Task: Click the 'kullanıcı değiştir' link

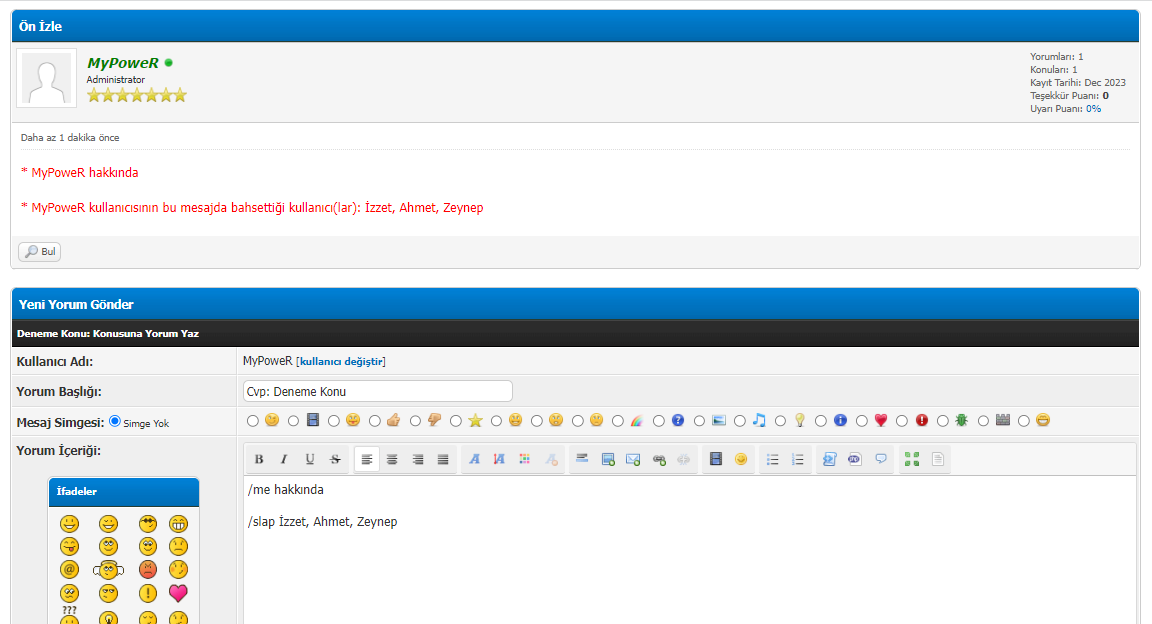Action: coord(341,361)
